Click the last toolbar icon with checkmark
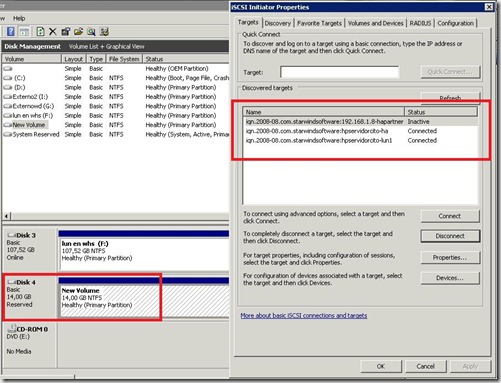501x383 pixels. [104, 32]
